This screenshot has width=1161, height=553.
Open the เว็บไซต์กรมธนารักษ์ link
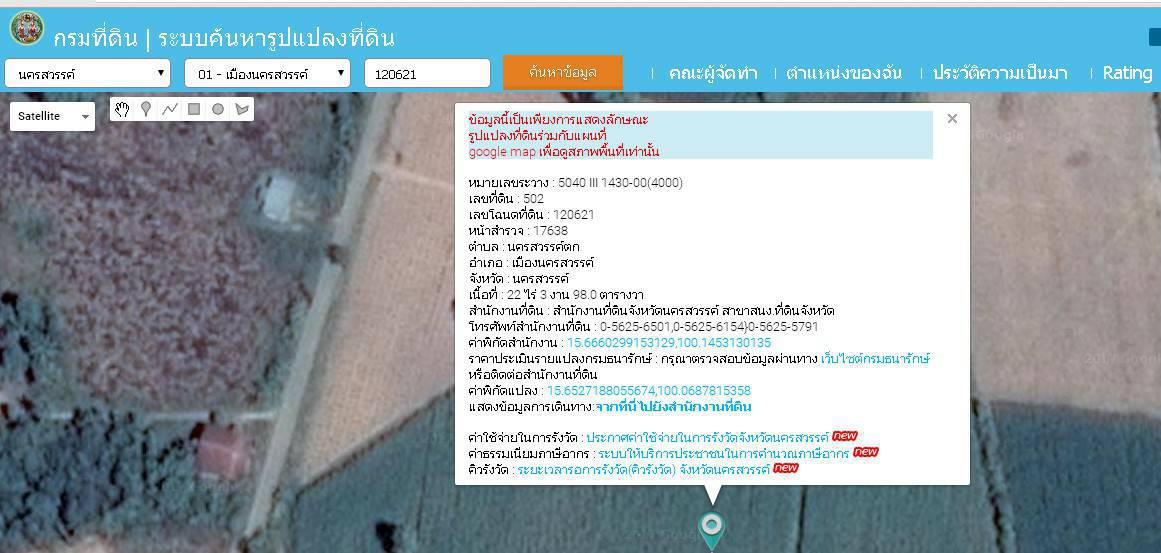[875, 359]
